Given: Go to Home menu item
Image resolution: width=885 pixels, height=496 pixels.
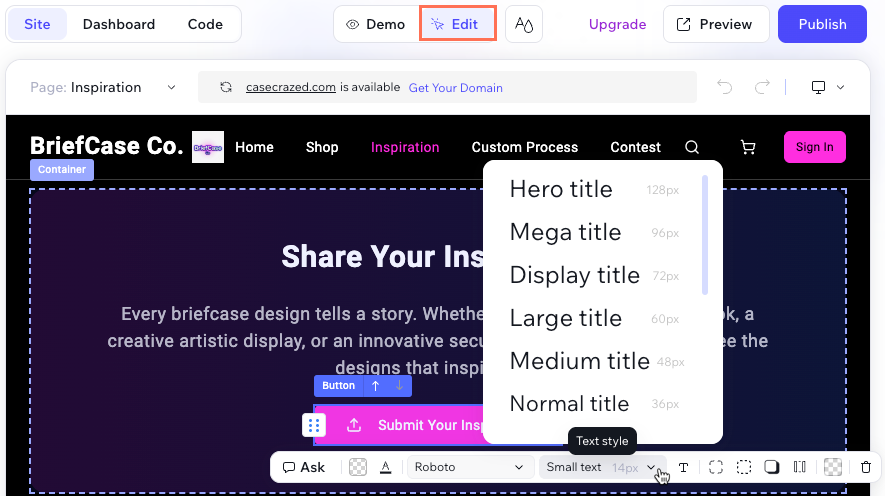Looking at the screenshot, I should click(254, 147).
